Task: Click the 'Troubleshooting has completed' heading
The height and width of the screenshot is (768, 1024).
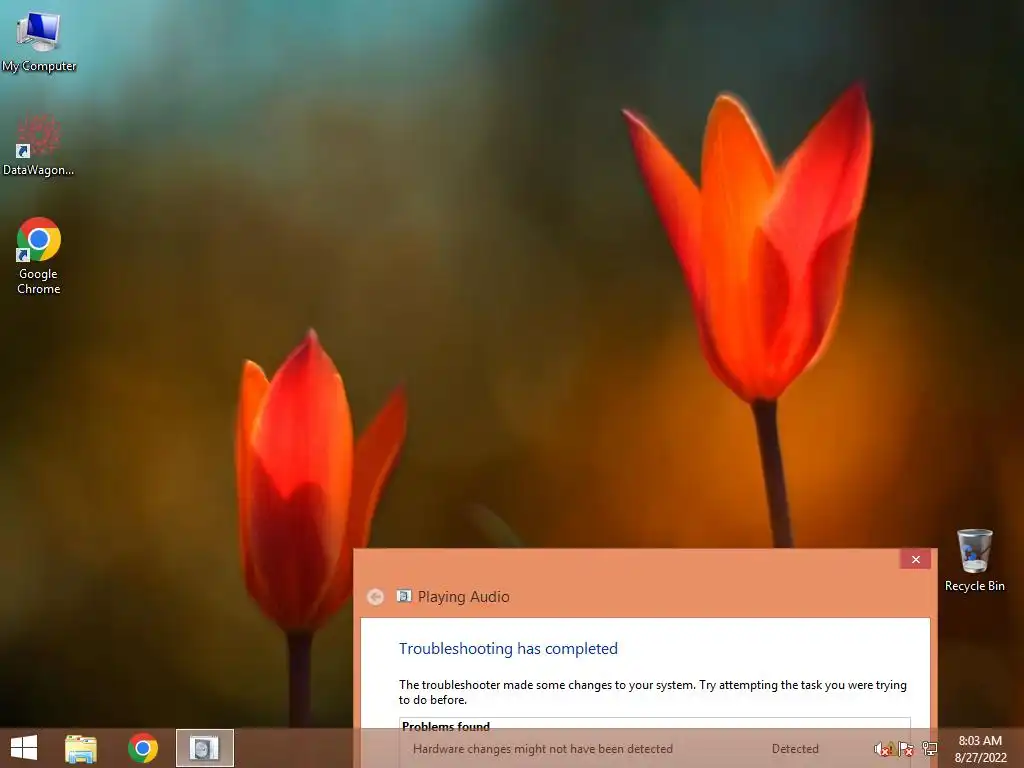Action: pyautogui.click(x=508, y=648)
